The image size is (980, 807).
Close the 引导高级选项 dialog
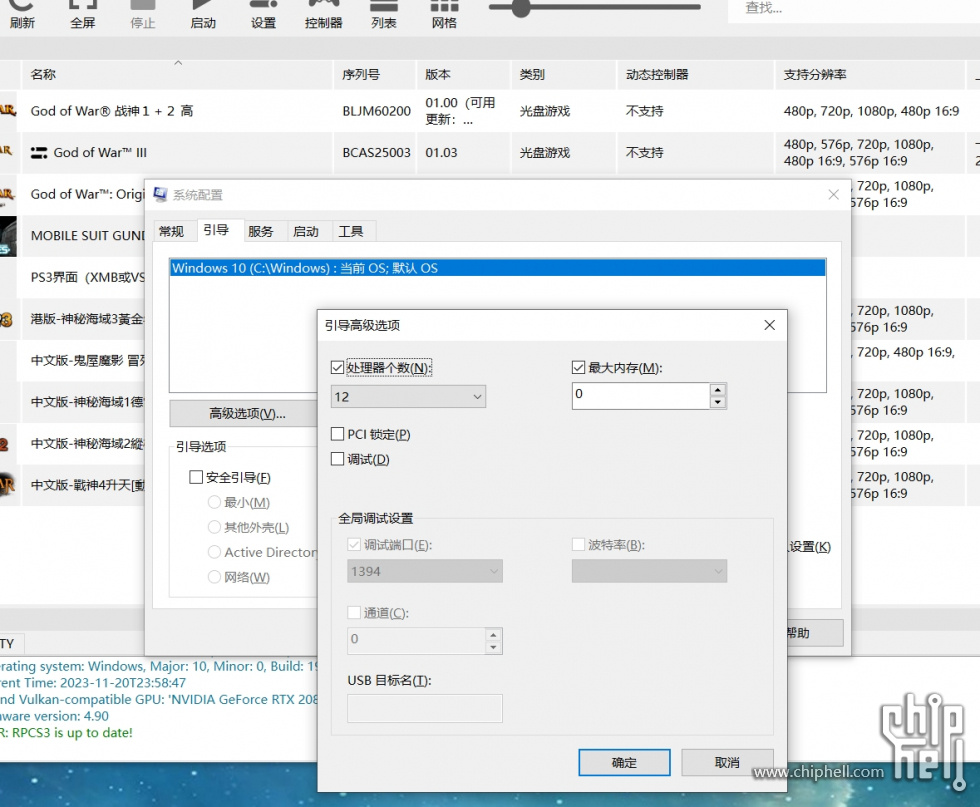tap(769, 325)
